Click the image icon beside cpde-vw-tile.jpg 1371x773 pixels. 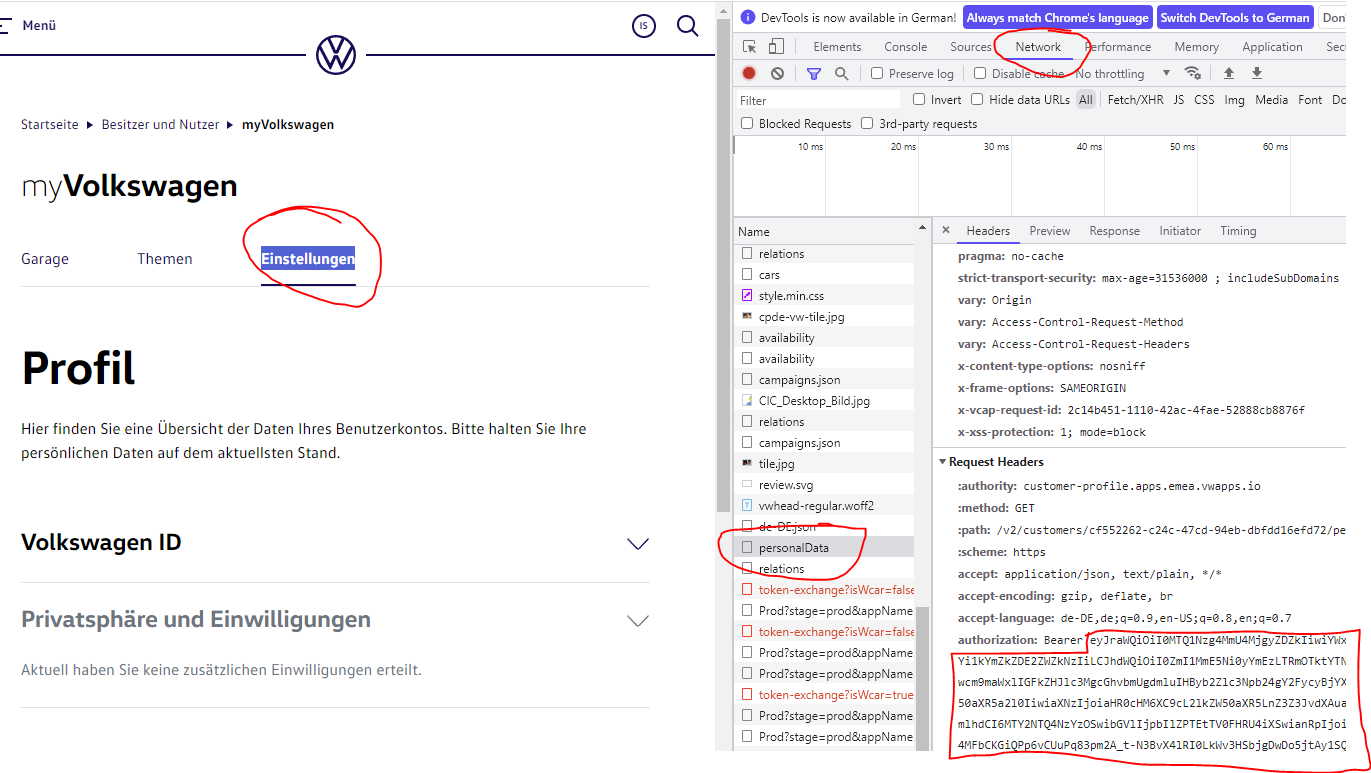coord(747,316)
